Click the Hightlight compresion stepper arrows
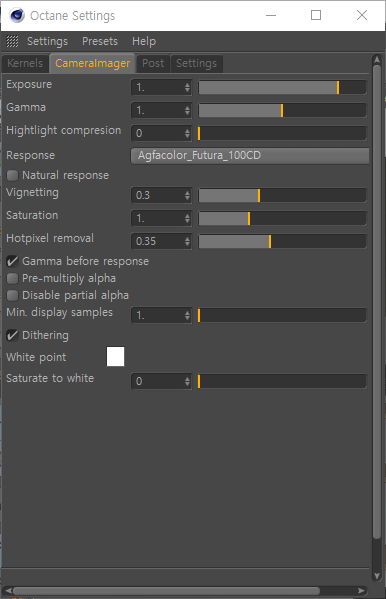 point(187,133)
